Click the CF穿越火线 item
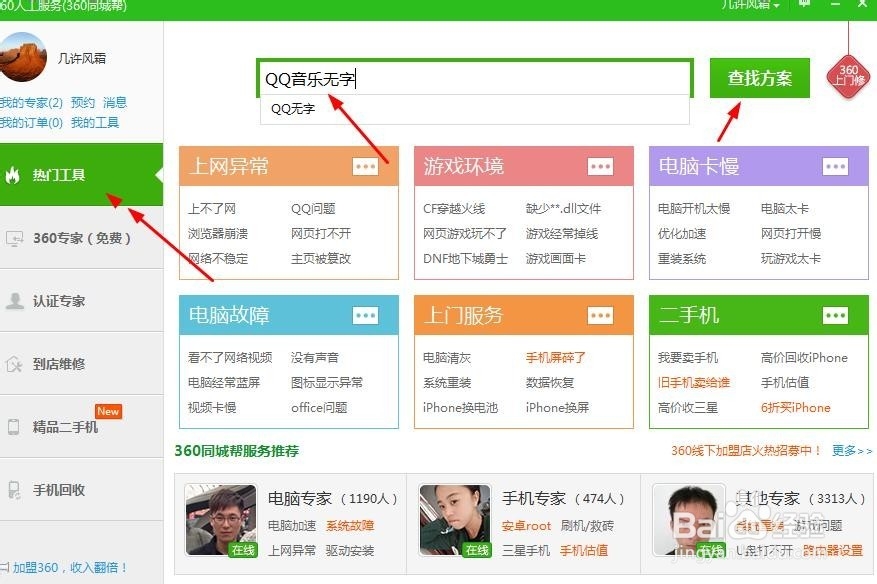This screenshot has width=877, height=584. pyautogui.click(x=454, y=209)
